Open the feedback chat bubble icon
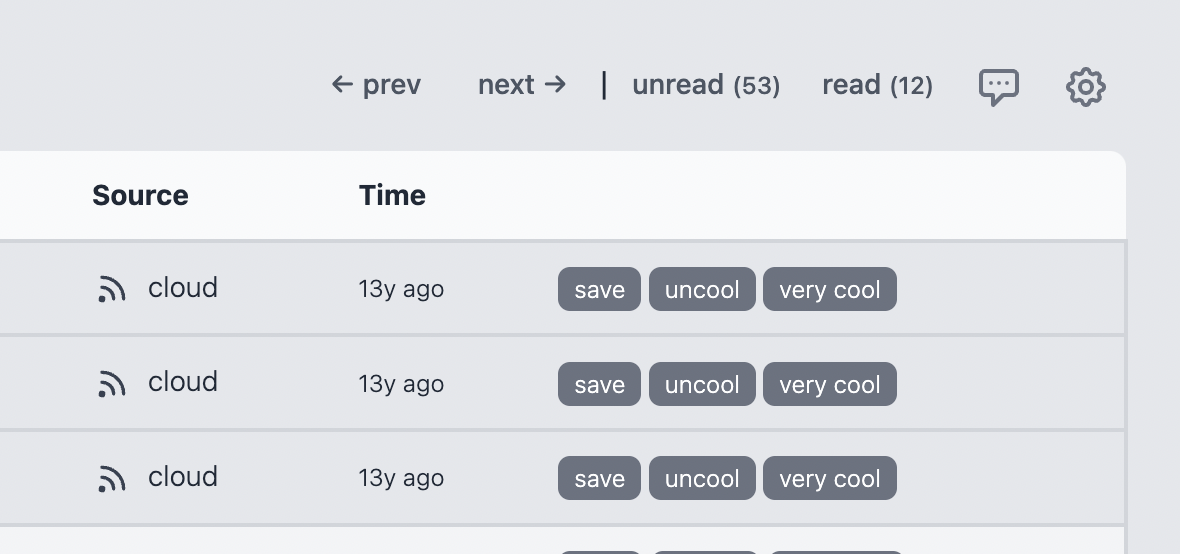The width and height of the screenshot is (1180, 554). [x=999, y=87]
